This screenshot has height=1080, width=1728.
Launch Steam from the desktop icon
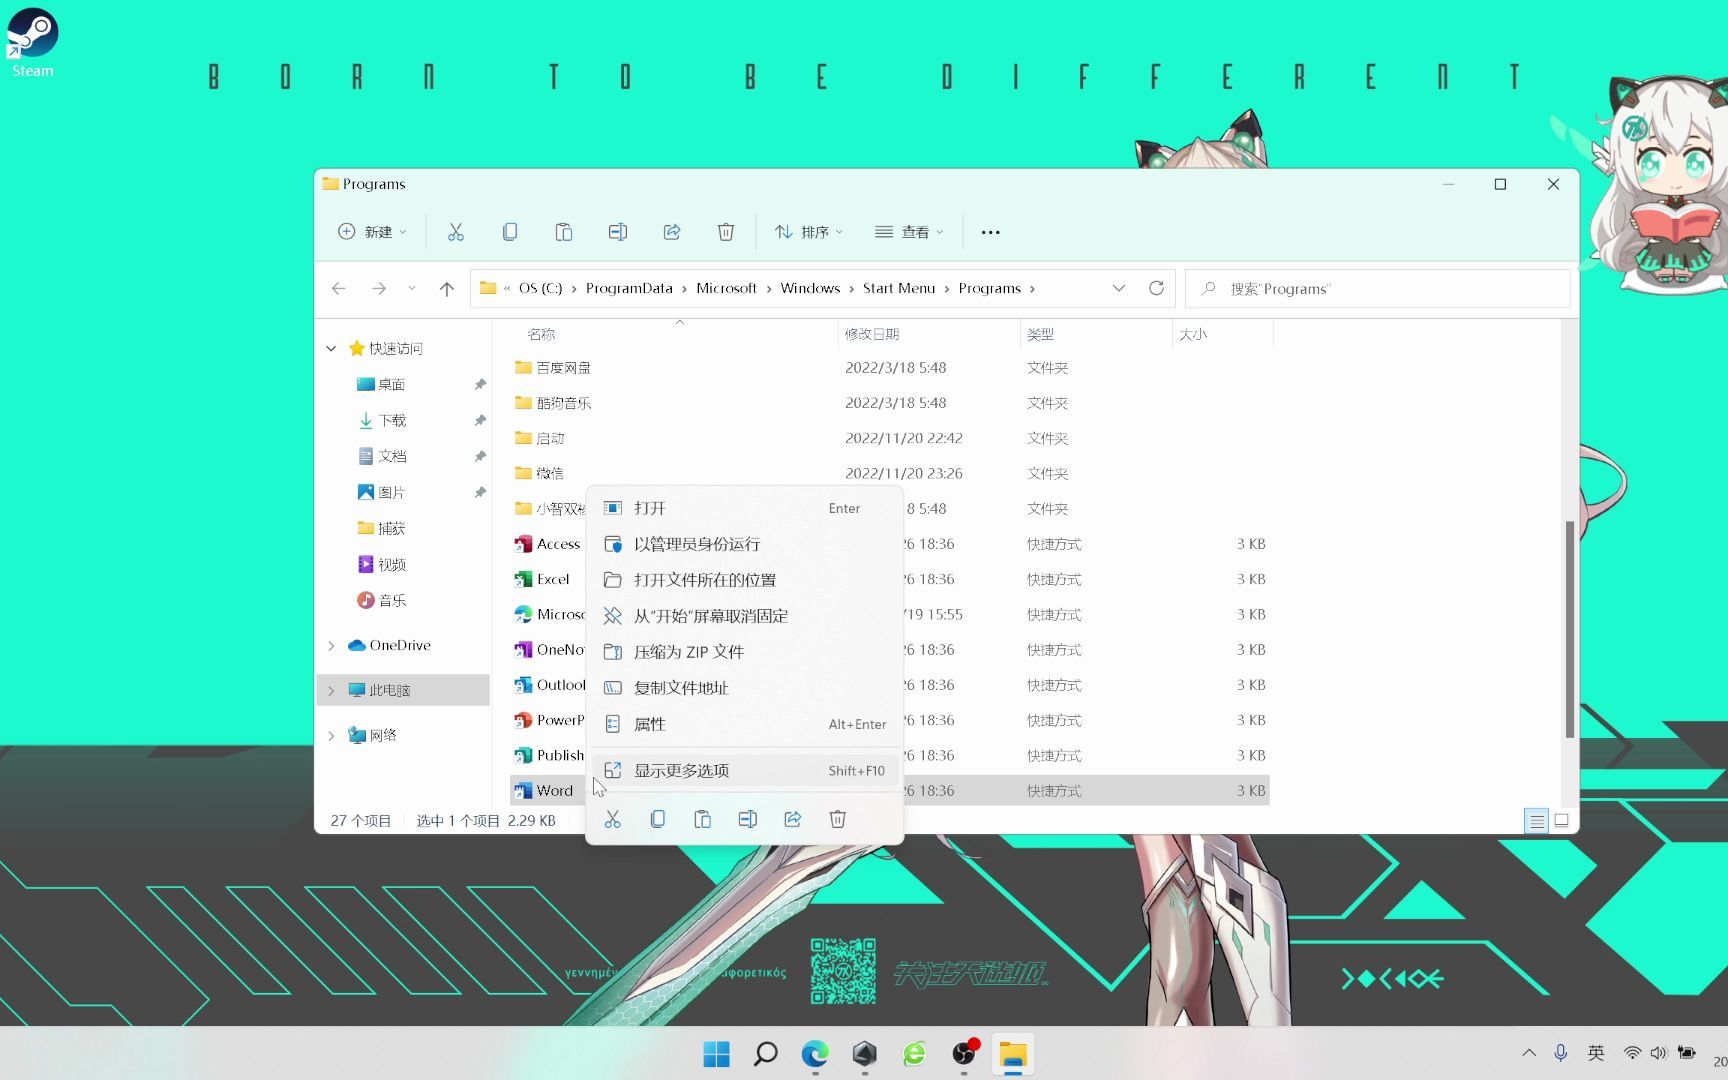[31, 32]
